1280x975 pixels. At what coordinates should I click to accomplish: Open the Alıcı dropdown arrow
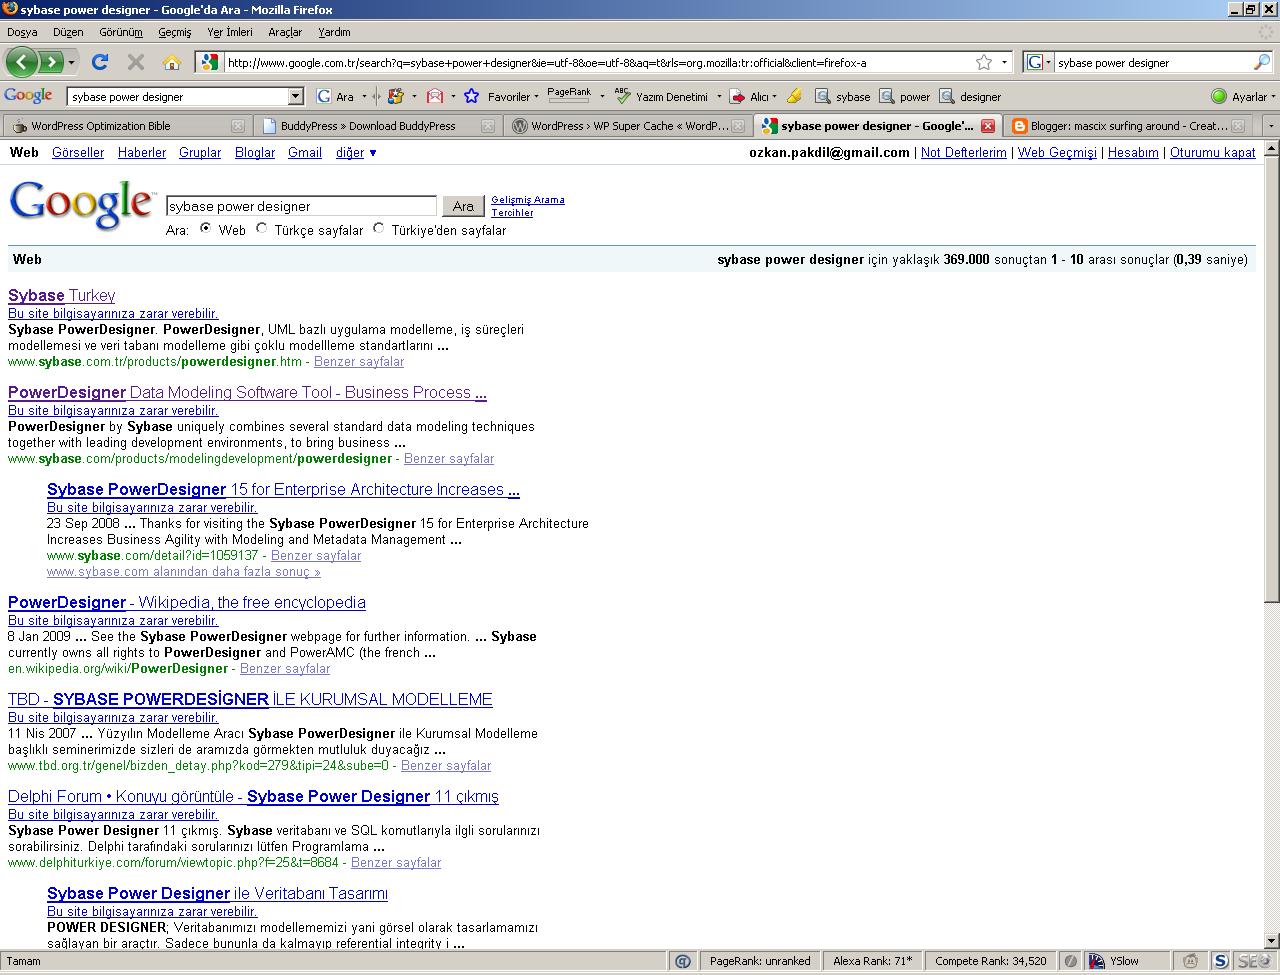774,97
